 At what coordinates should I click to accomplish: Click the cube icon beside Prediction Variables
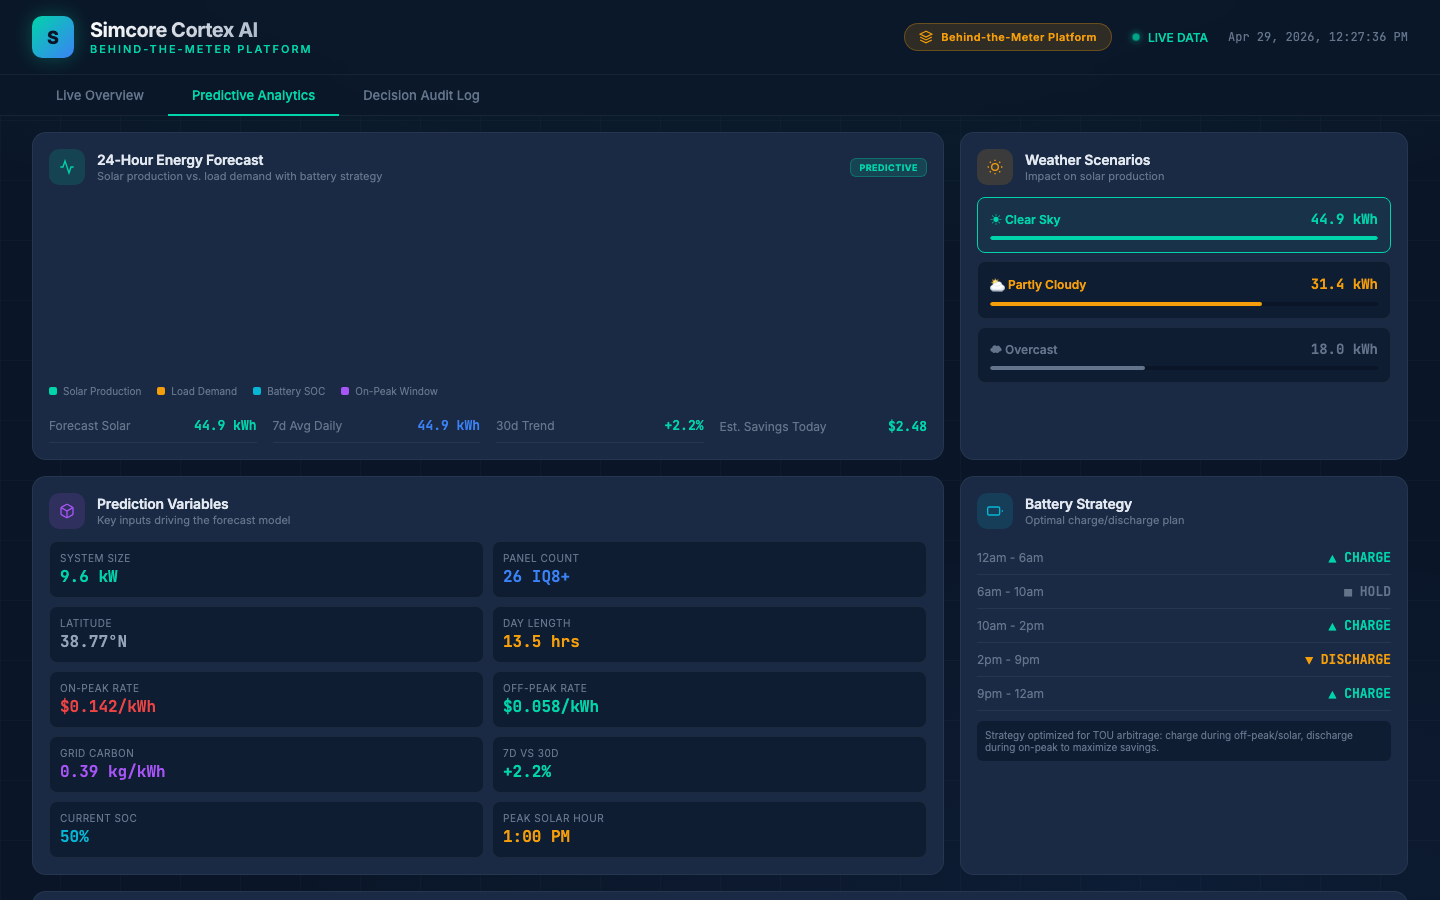coord(66,511)
